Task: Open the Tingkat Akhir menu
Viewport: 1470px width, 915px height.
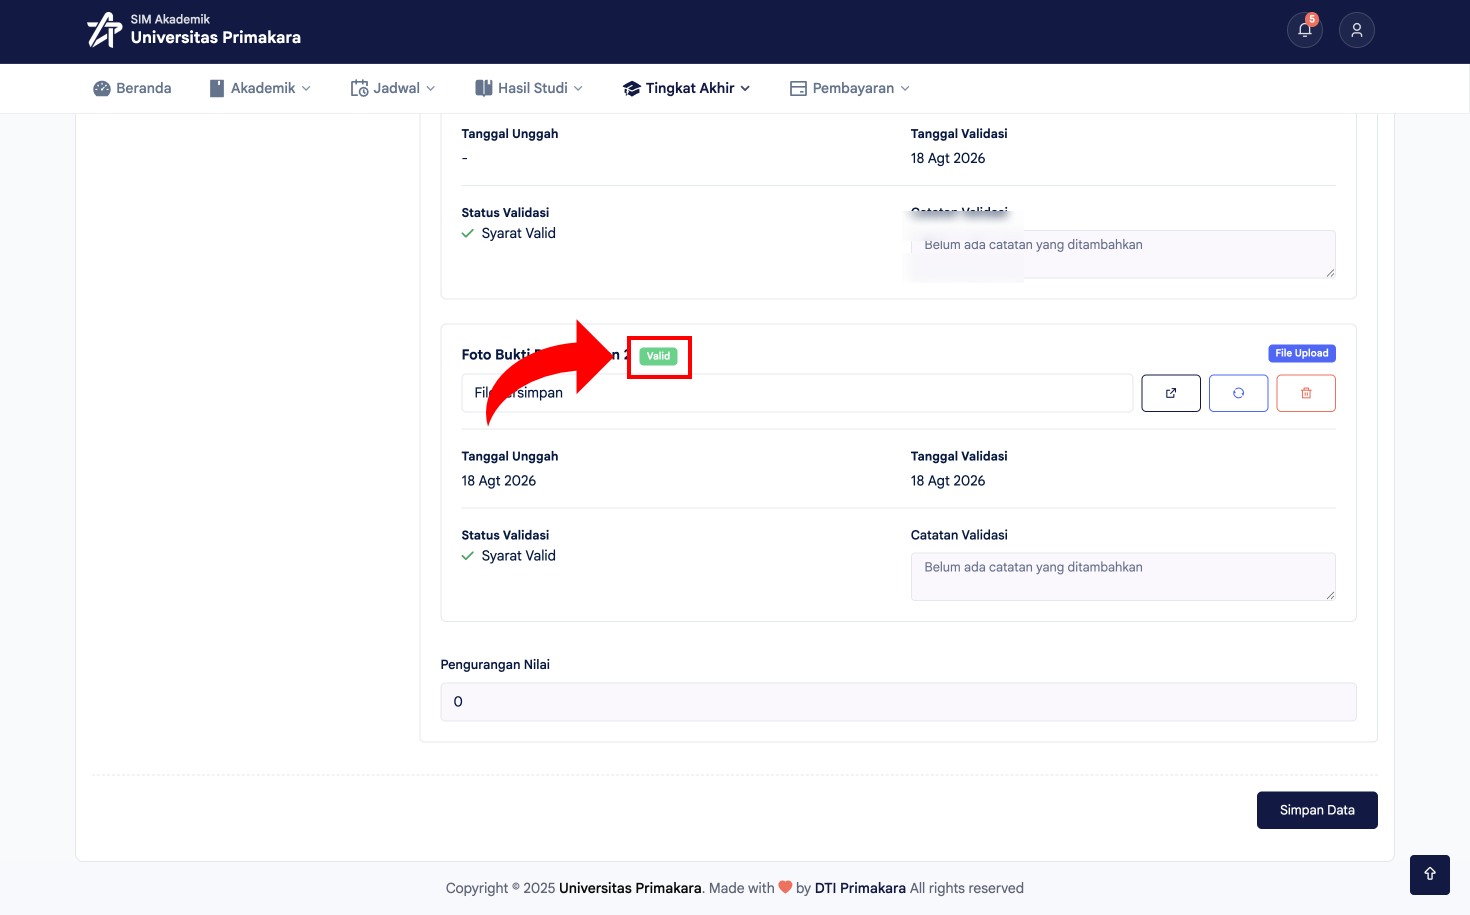Action: point(686,88)
